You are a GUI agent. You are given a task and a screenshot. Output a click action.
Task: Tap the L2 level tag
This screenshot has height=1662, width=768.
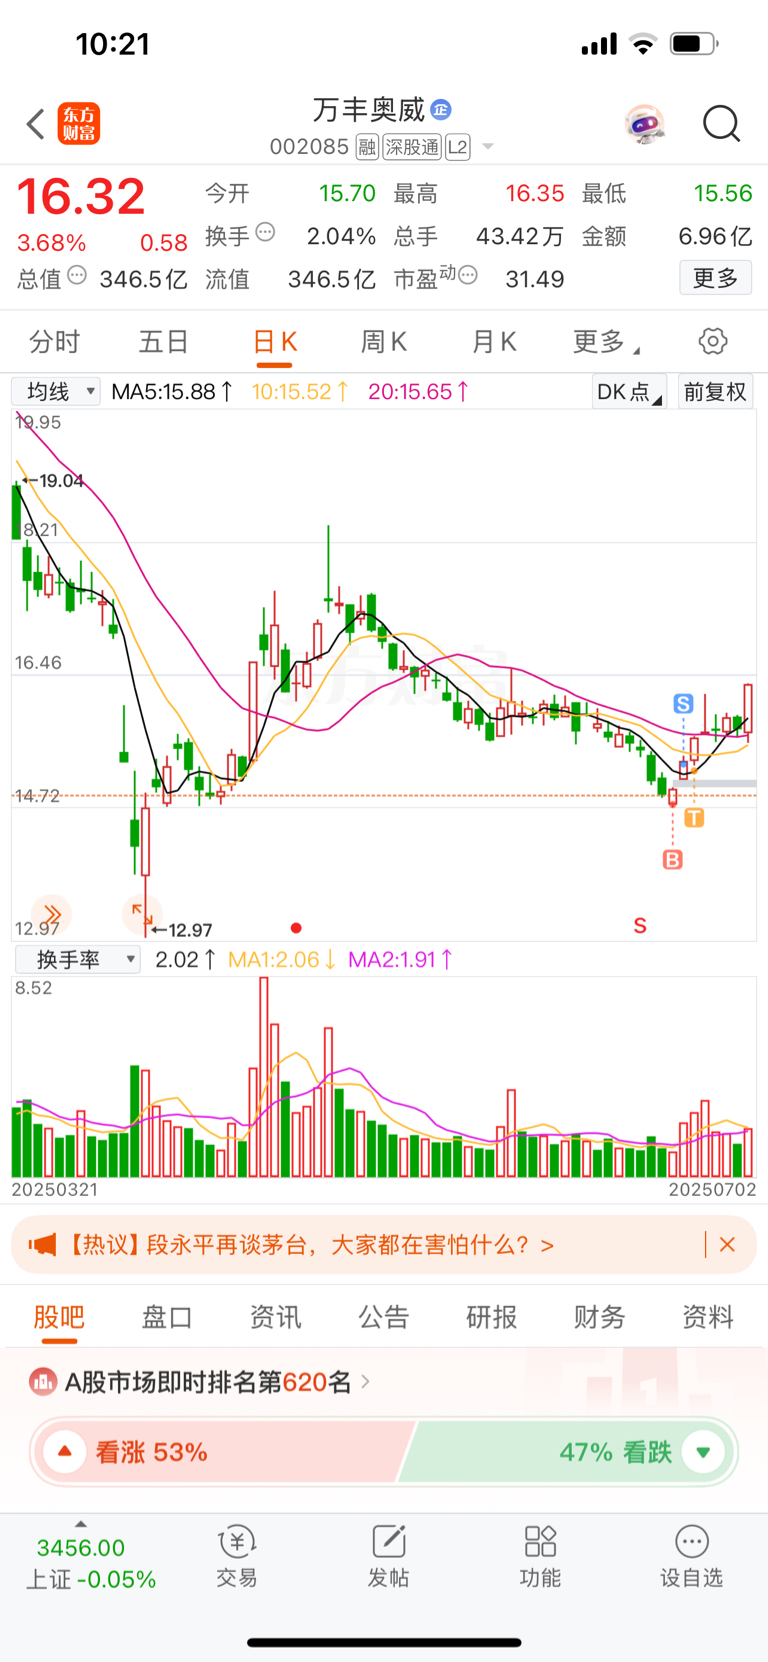tap(457, 147)
